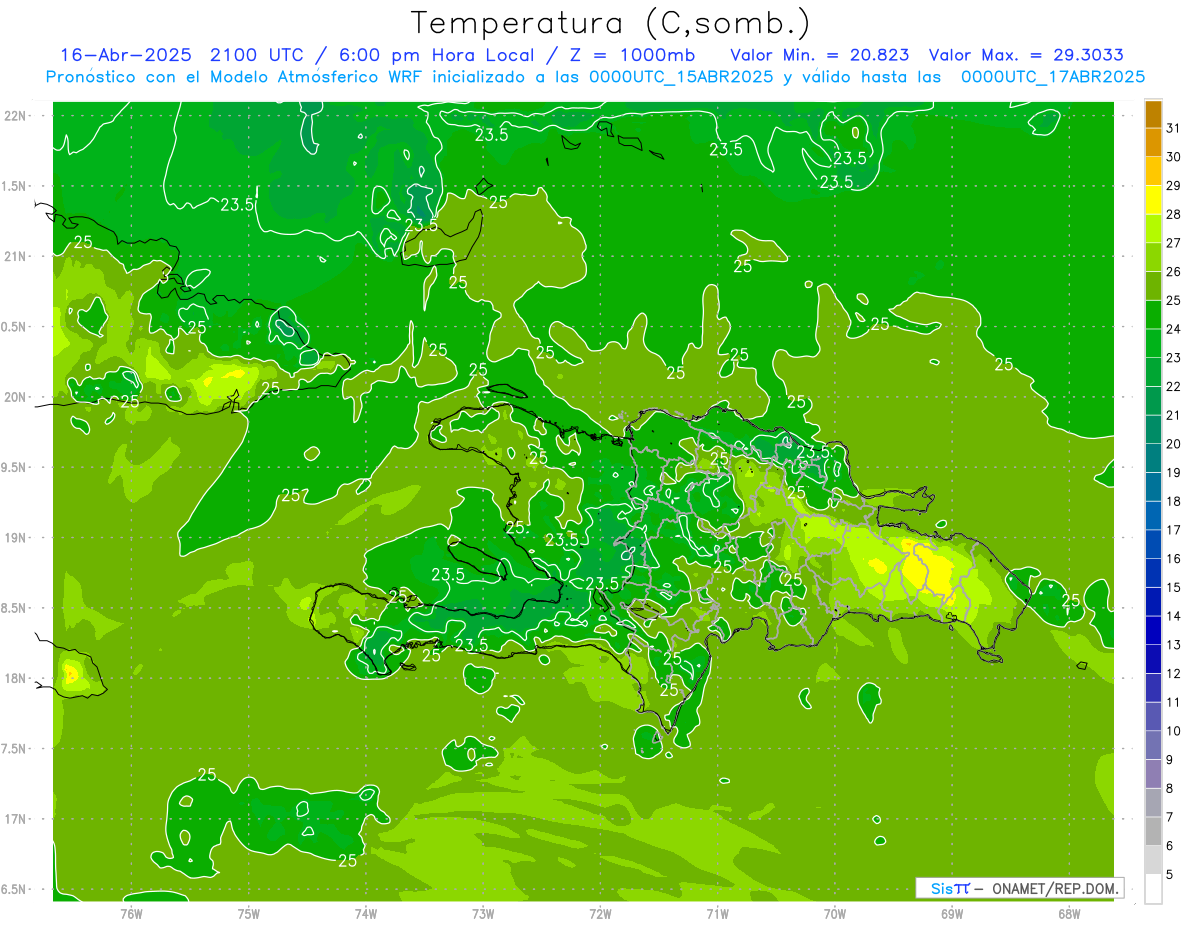The width and height of the screenshot is (1200, 927).
Task: Click the "2100 UTC" time text
Action: point(255,54)
